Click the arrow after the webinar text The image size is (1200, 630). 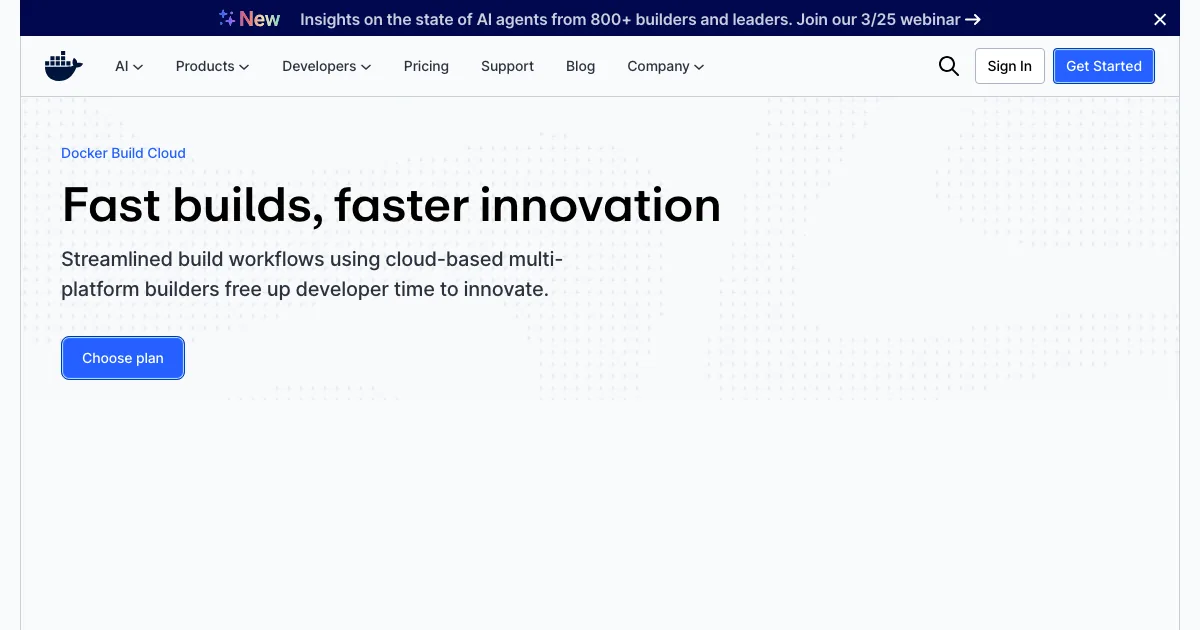click(x=973, y=19)
